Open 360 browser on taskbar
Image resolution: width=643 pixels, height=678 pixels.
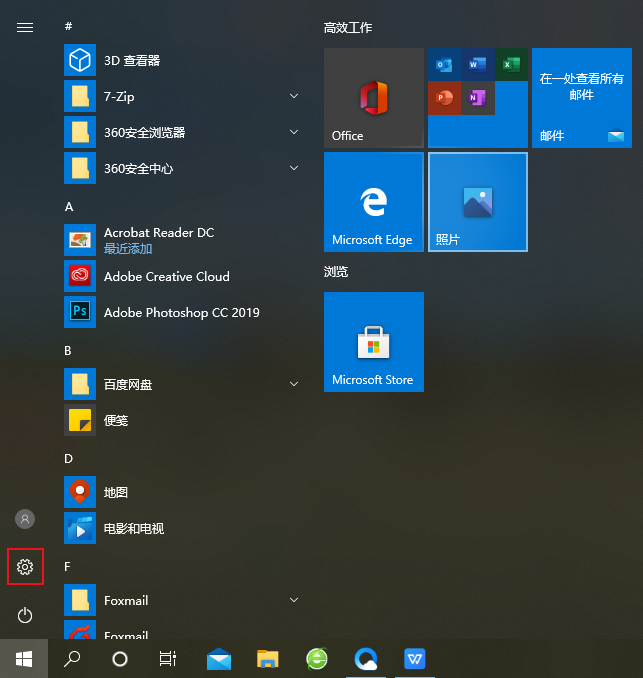(x=317, y=659)
